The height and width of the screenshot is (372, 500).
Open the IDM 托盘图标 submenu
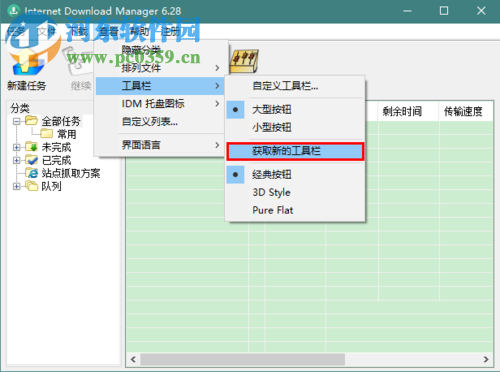pyautogui.click(x=160, y=104)
